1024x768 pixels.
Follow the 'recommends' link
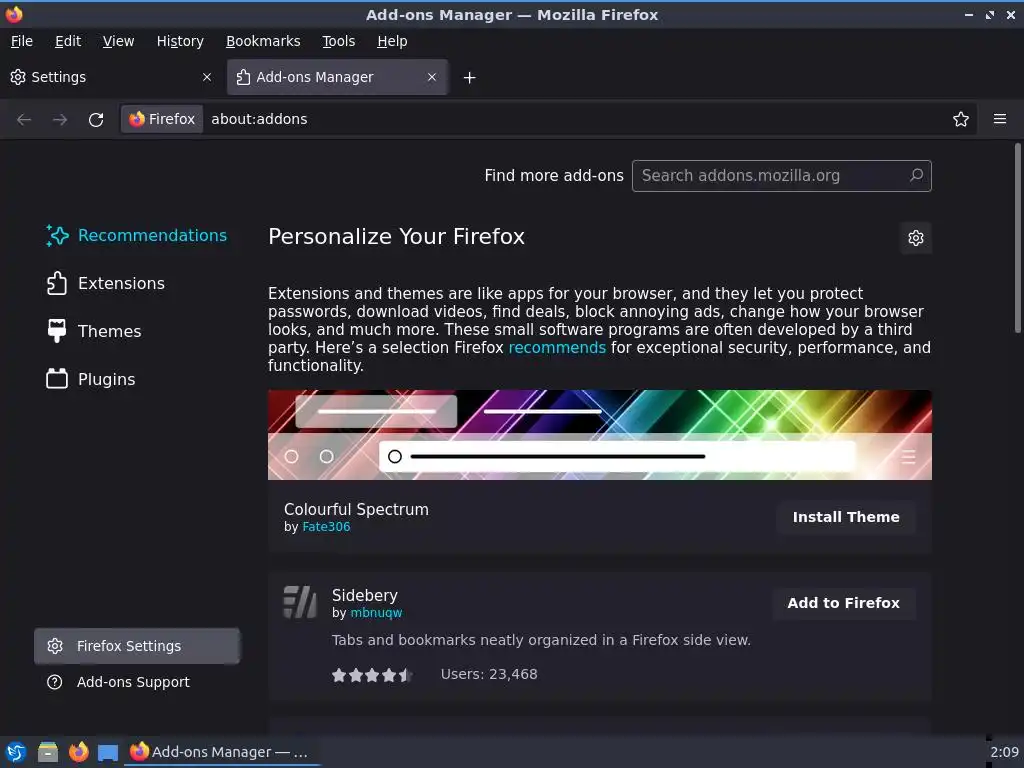tap(557, 347)
